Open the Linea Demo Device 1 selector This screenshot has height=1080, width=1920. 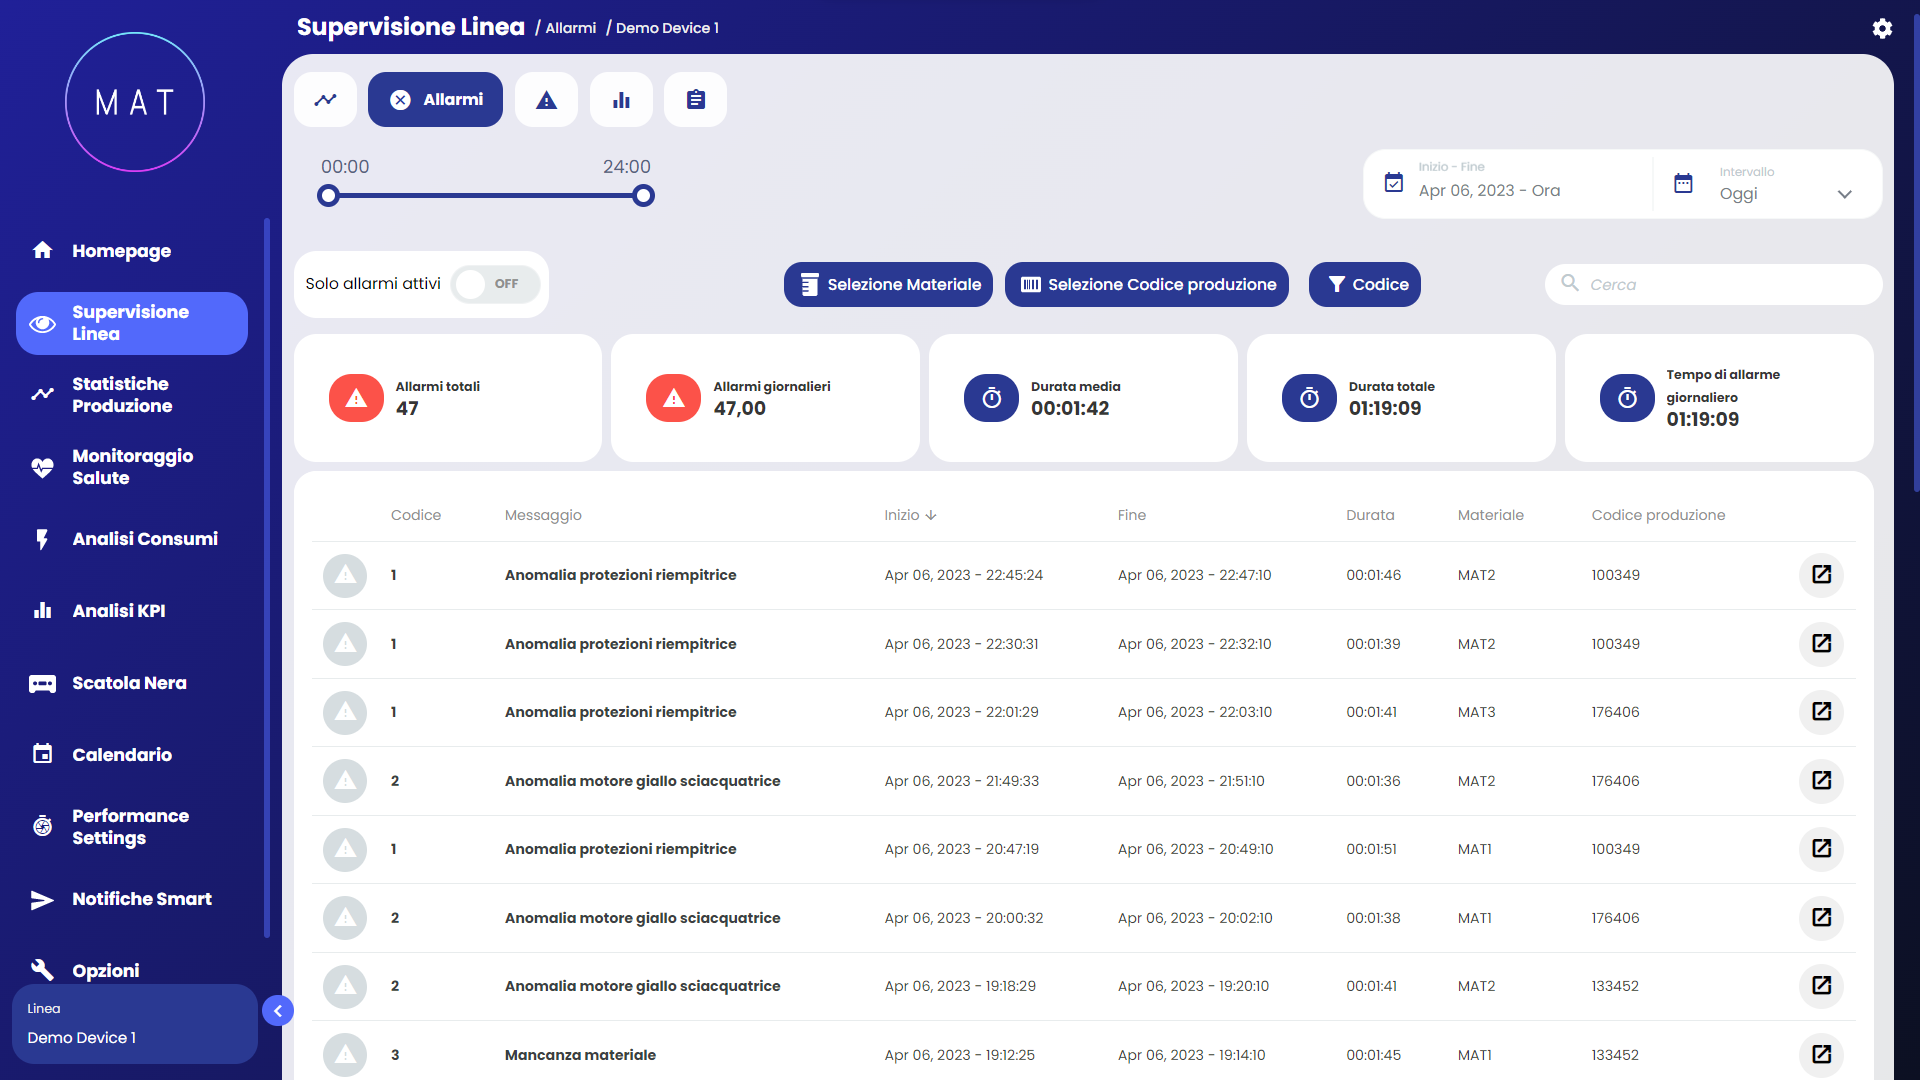pyautogui.click(x=134, y=1024)
